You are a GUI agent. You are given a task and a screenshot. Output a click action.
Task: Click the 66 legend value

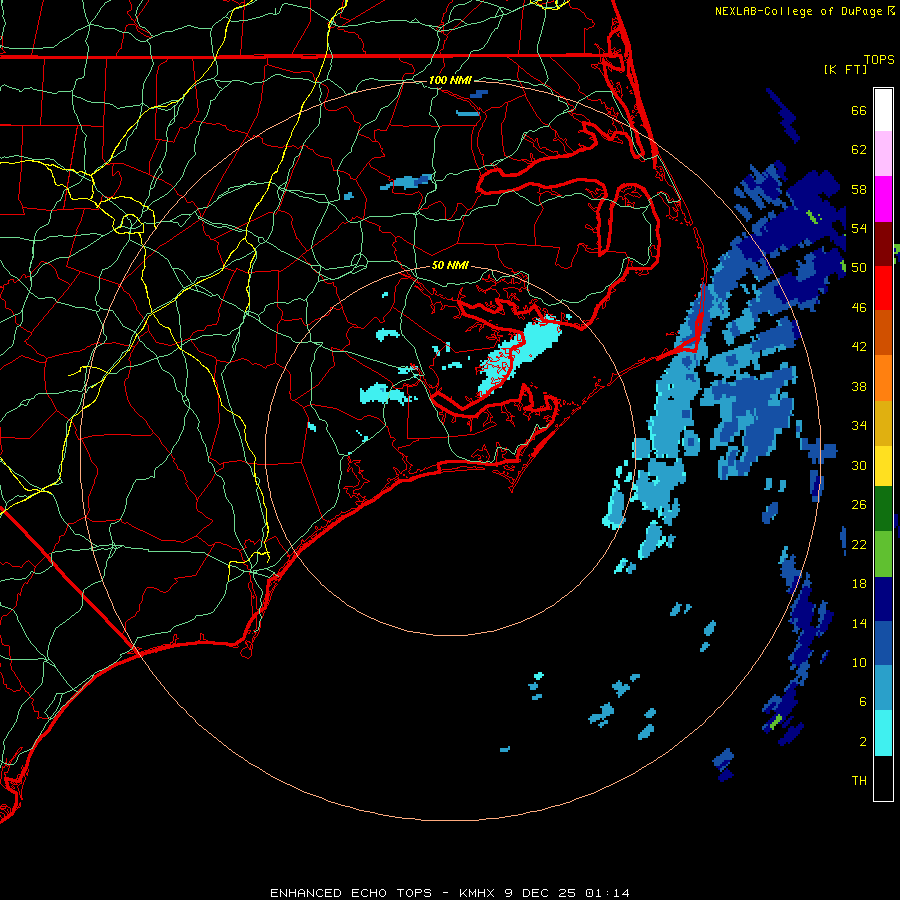pyautogui.click(x=859, y=110)
